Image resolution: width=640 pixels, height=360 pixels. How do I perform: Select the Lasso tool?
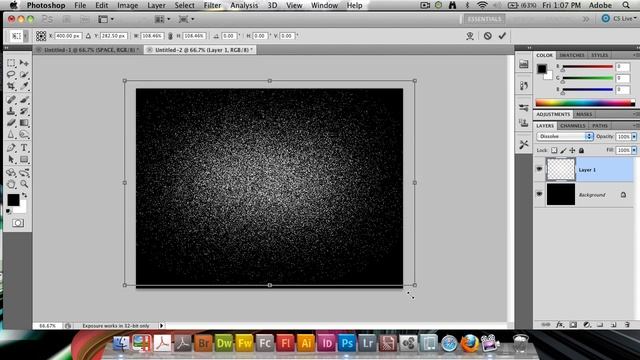point(11,75)
